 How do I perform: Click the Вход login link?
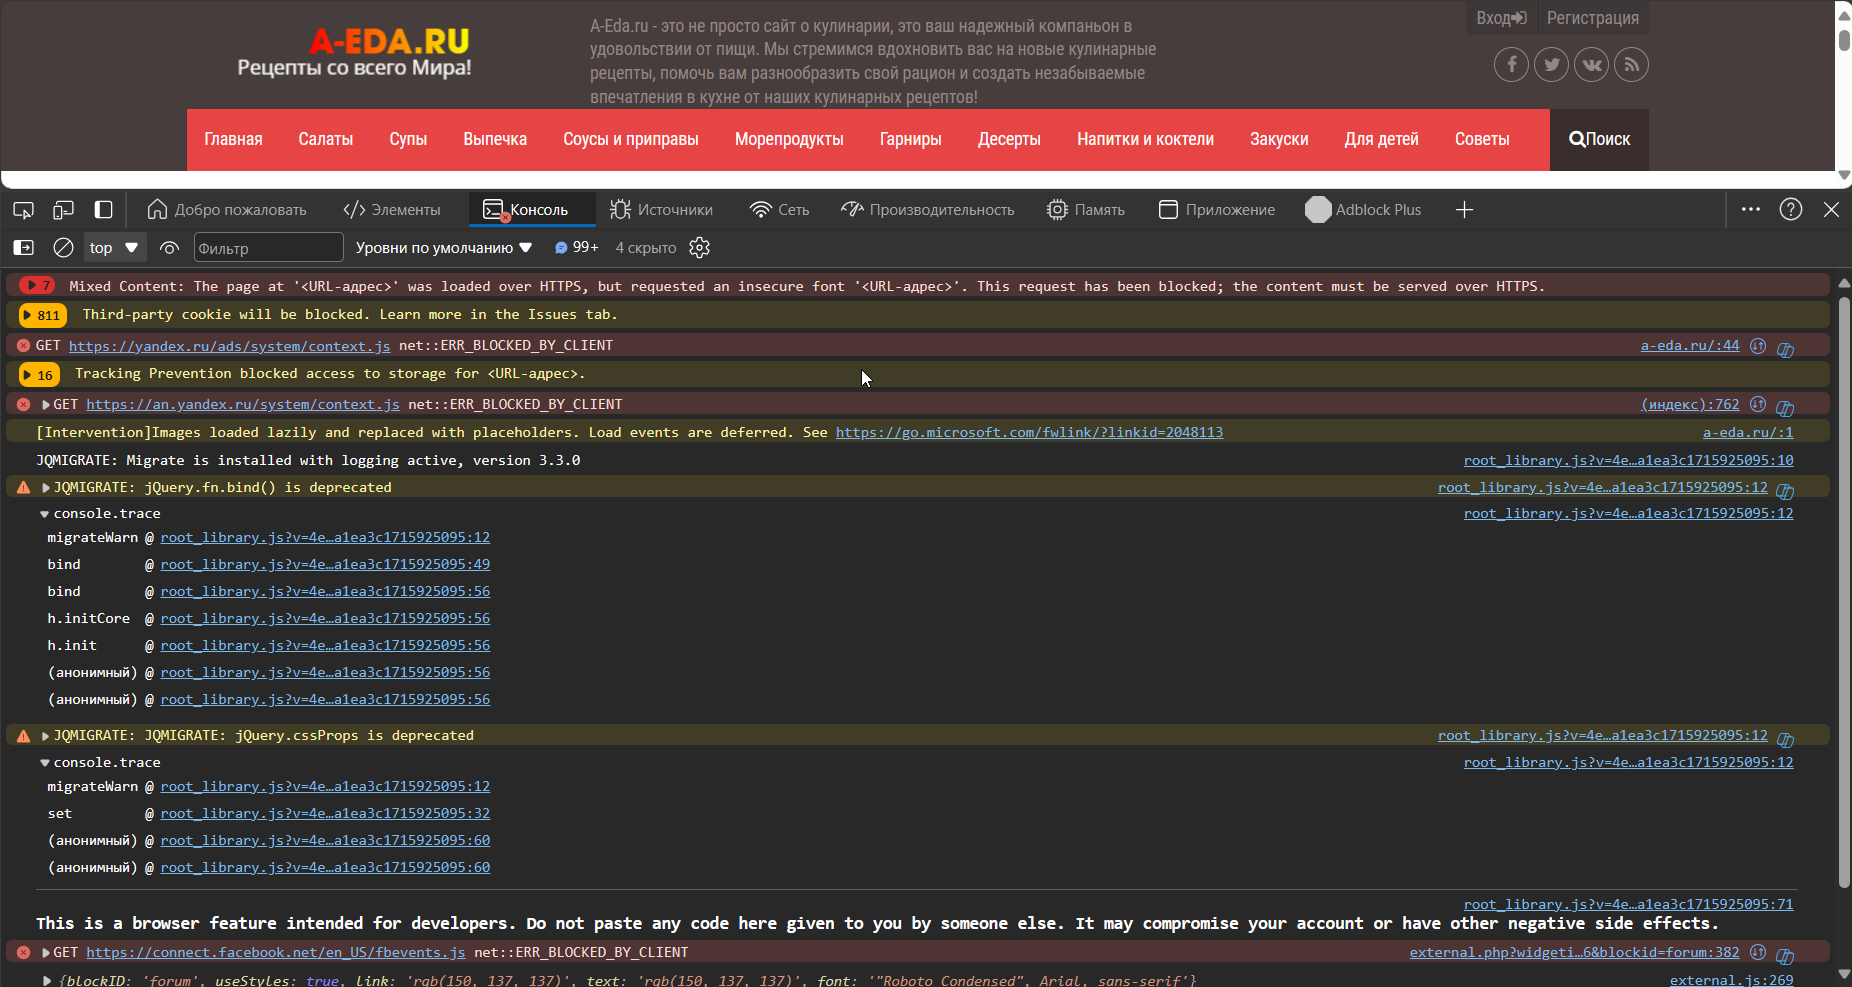[1501, 18]
